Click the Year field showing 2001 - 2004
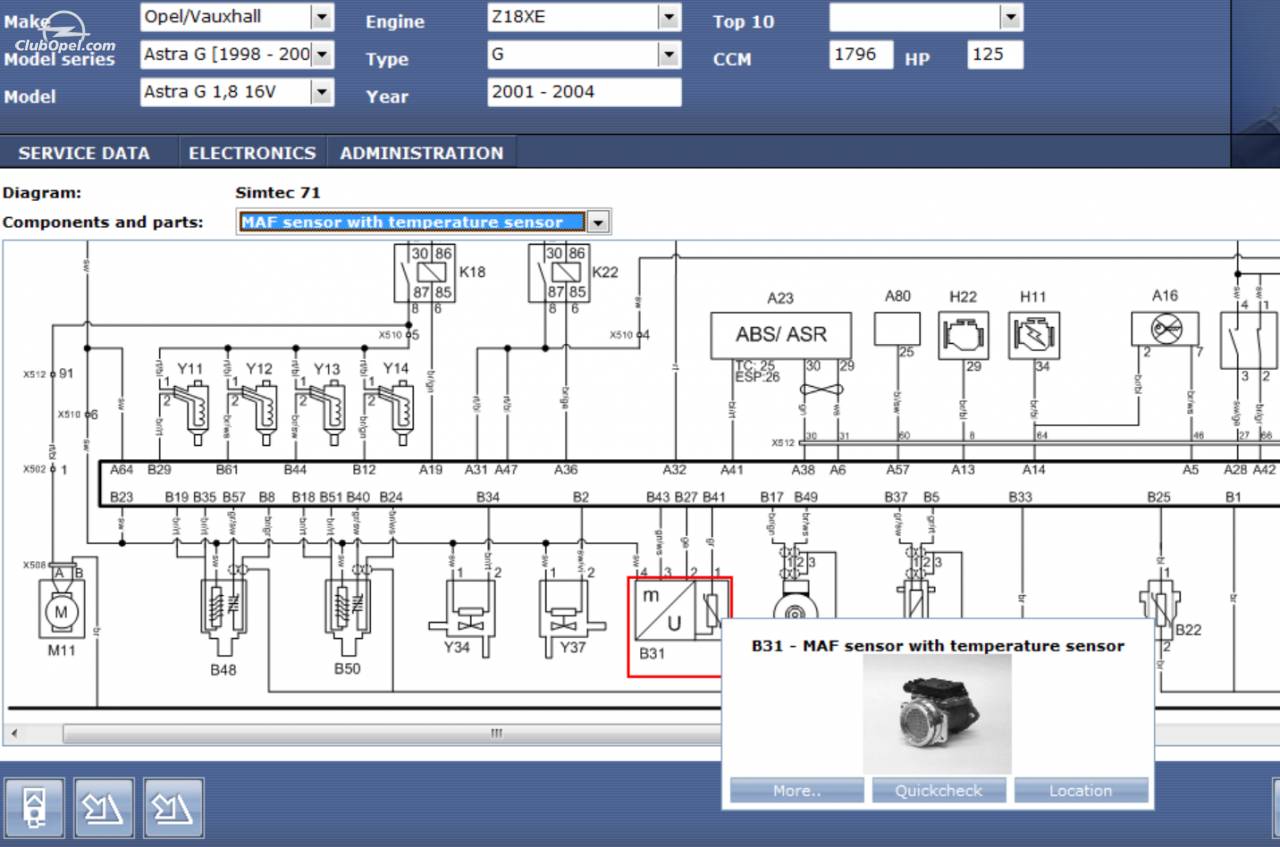The width and height of the screenshot is (1280, 847). pyautogui.click(x=585, y=92)
